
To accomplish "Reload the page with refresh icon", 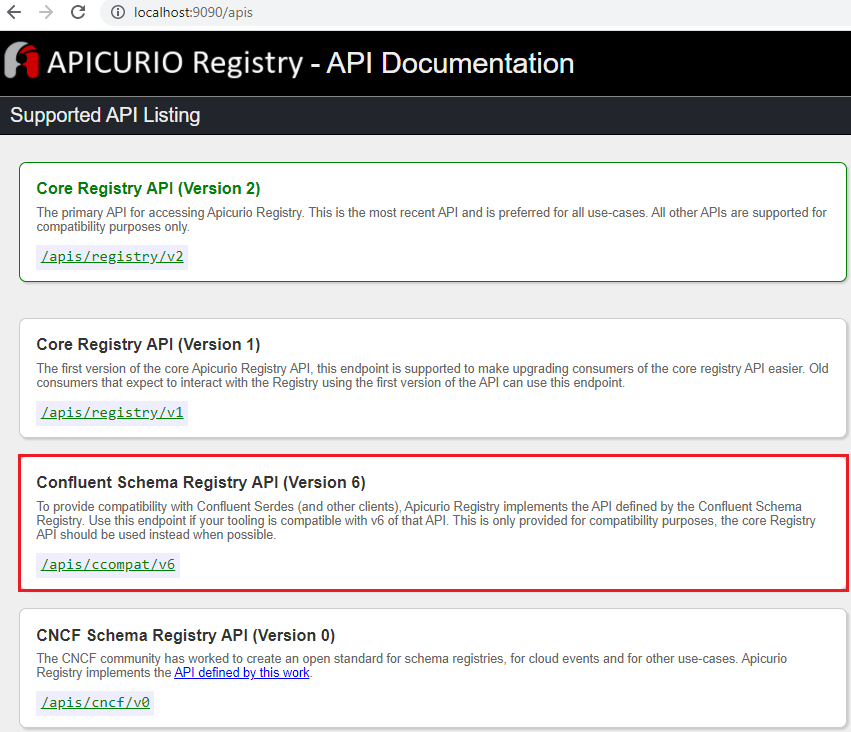I will coord(78,12).
